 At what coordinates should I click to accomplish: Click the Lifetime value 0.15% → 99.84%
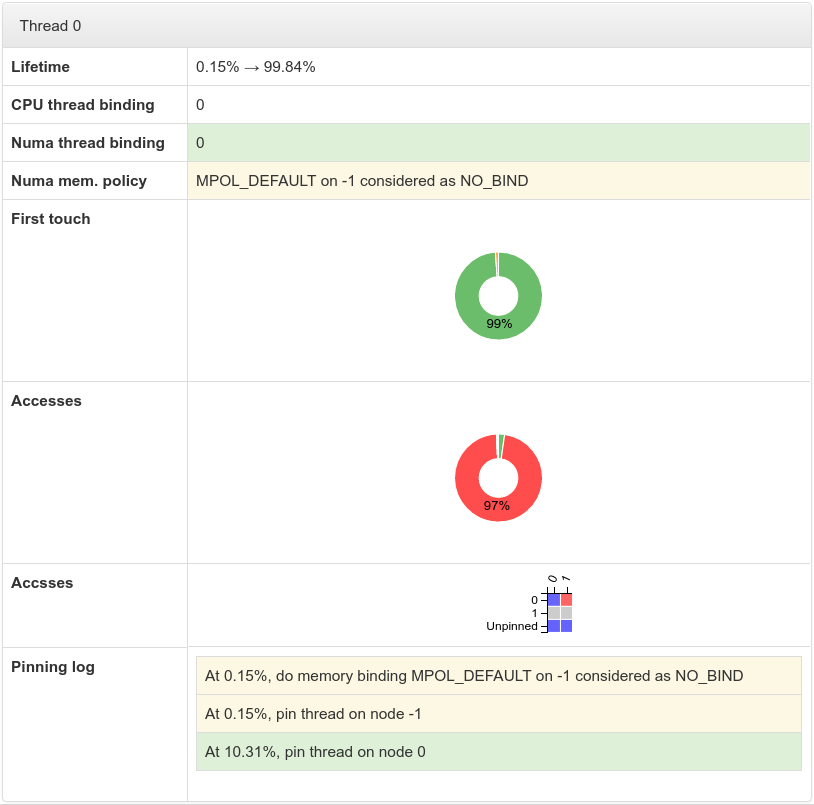tap(256, 67)
